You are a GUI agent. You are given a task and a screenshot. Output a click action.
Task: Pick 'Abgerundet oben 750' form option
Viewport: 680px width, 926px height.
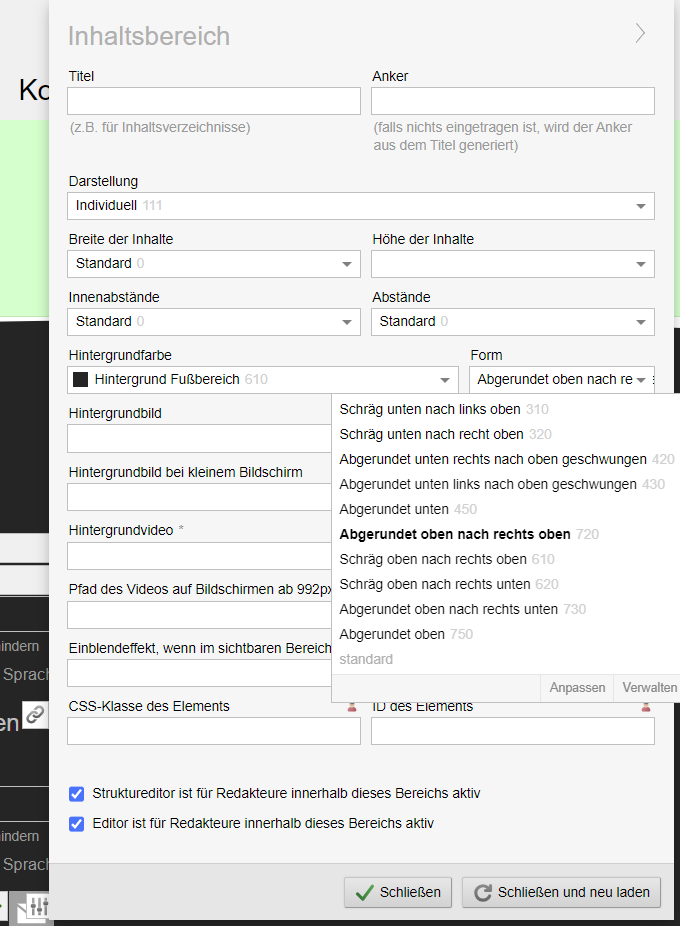[392, 635]
